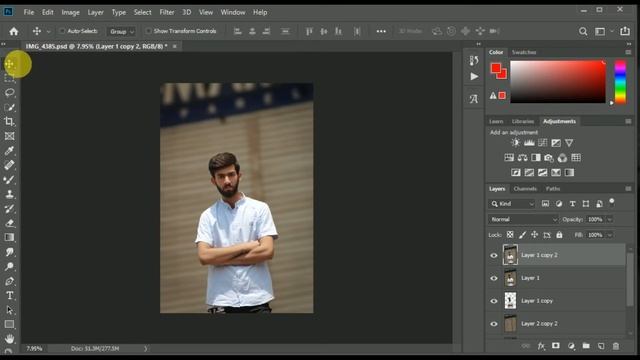Toggle lock all for layer
Viewport: 640px width, 360px height.
point(559,235)
